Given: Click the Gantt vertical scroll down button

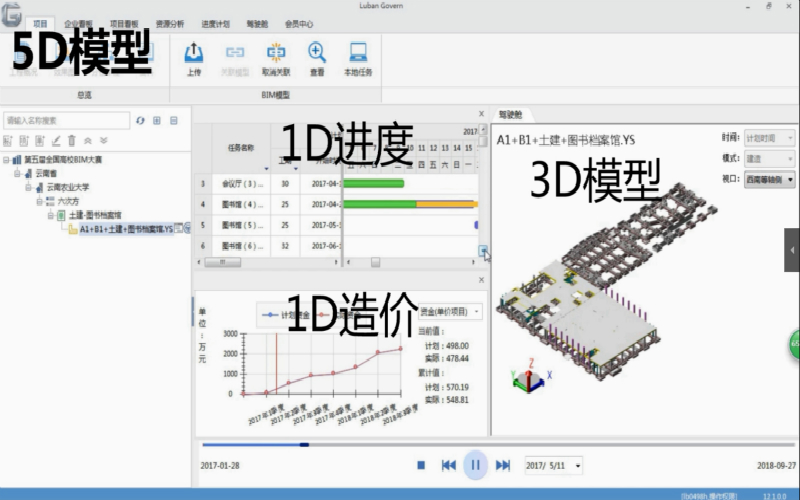Looking at the screenshot, I should tap(483, 251).
